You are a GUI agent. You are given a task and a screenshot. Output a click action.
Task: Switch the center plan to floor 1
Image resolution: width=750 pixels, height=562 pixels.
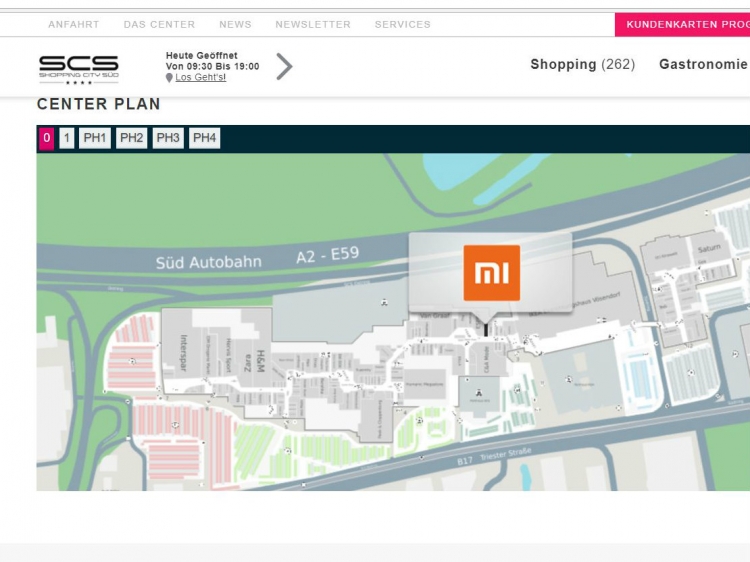tap(67, 138)
